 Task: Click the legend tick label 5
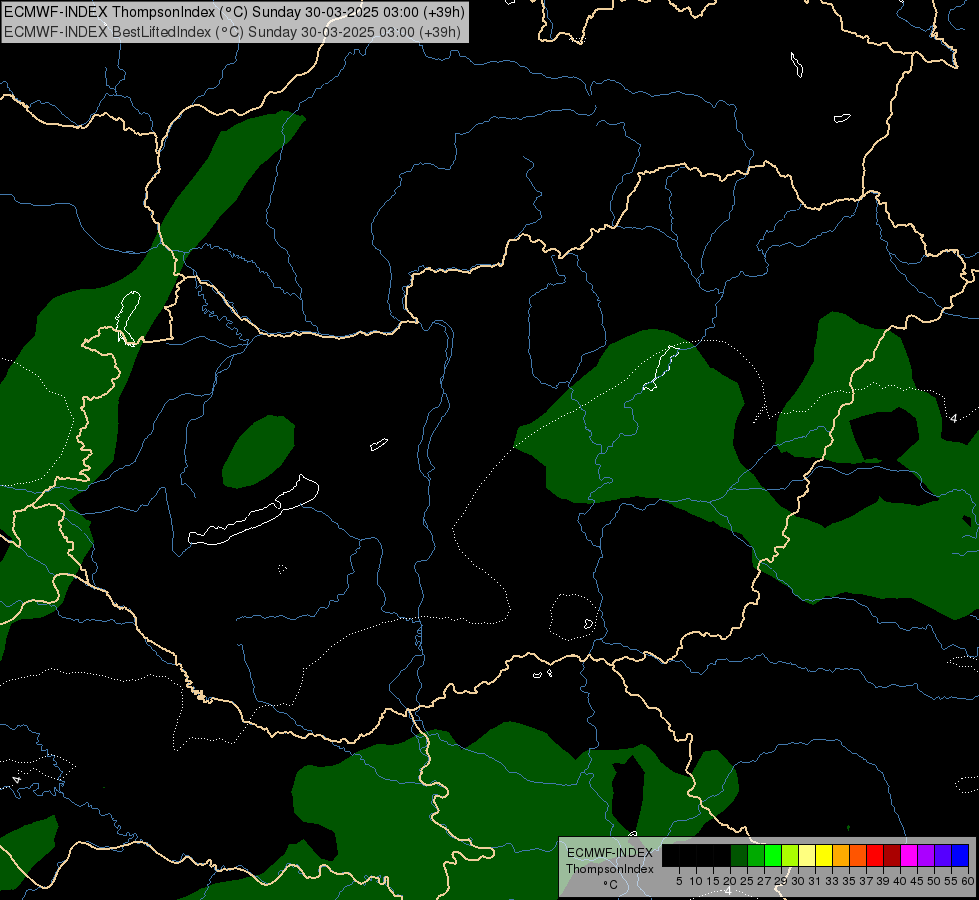679,881
